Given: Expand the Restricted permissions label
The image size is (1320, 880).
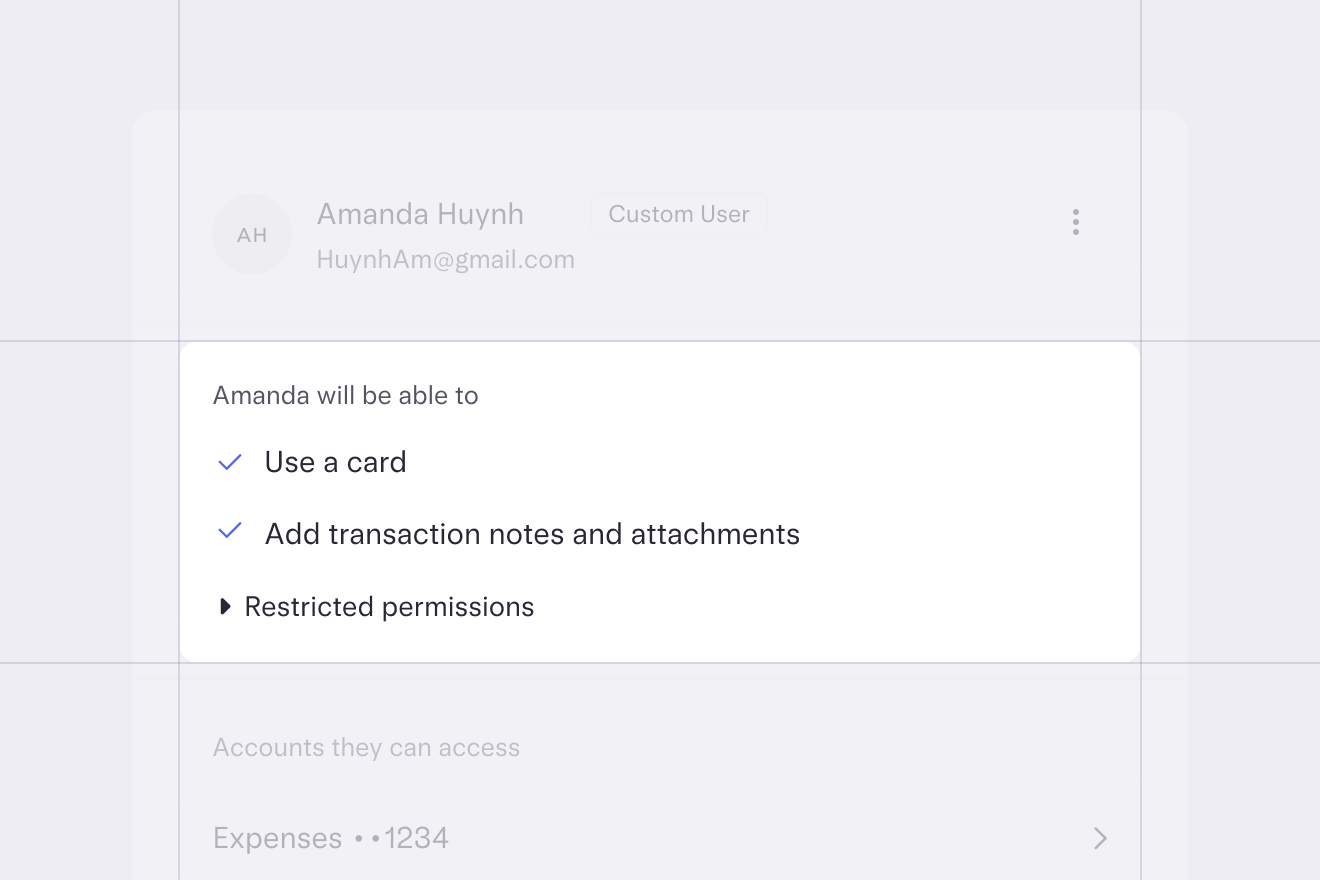Looking at the screenshot, I should (x=389, y=607).
